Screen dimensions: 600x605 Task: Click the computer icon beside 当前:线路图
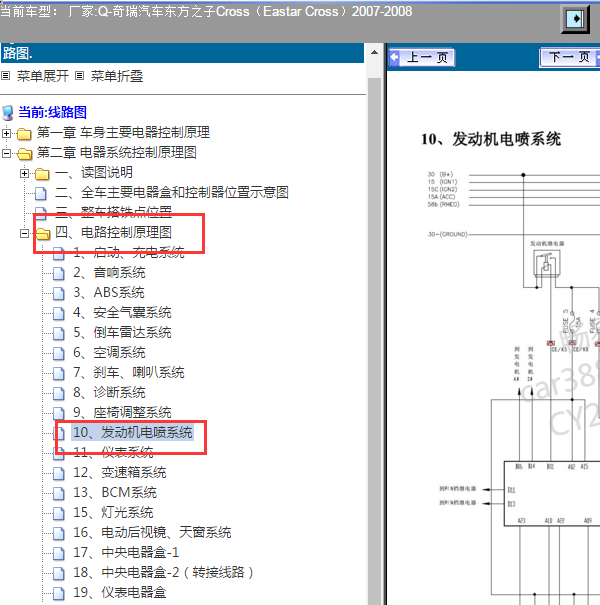coord(7,113)
